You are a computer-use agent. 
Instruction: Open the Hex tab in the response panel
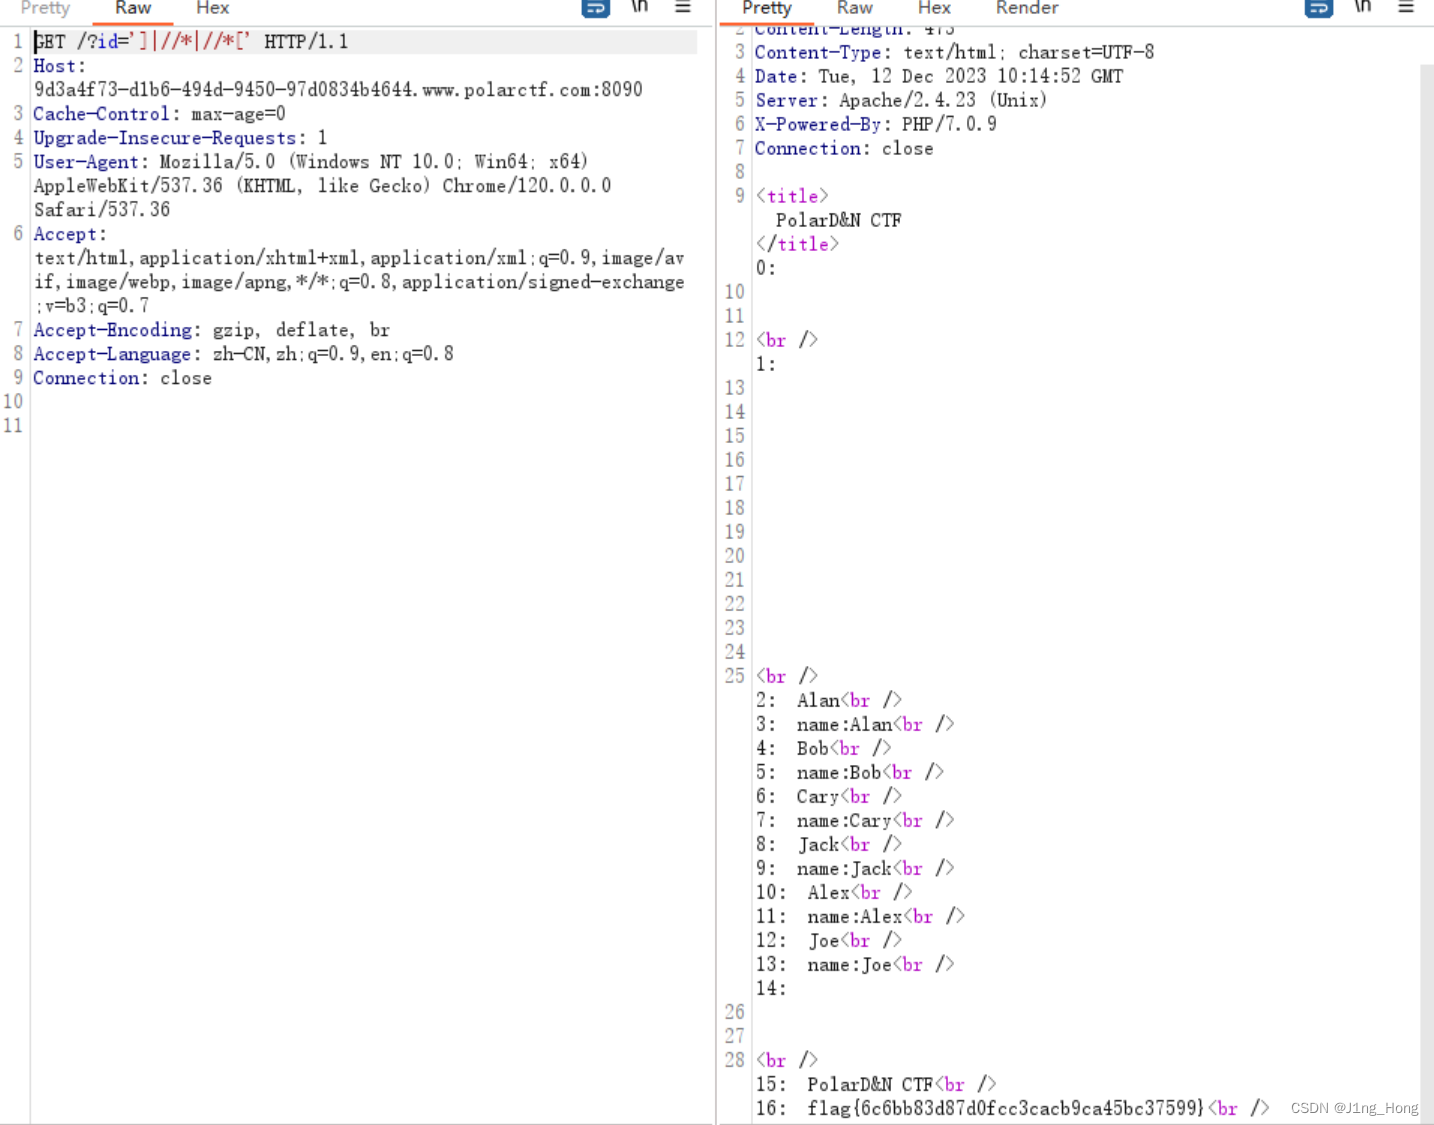click(x=933, y=8)
